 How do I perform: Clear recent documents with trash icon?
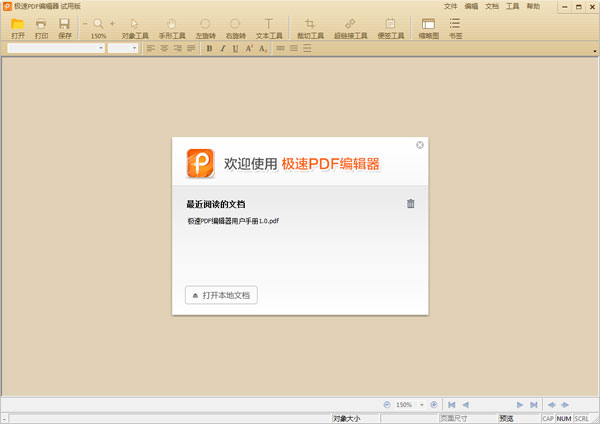pyautogui.click(x=411, y=204)
